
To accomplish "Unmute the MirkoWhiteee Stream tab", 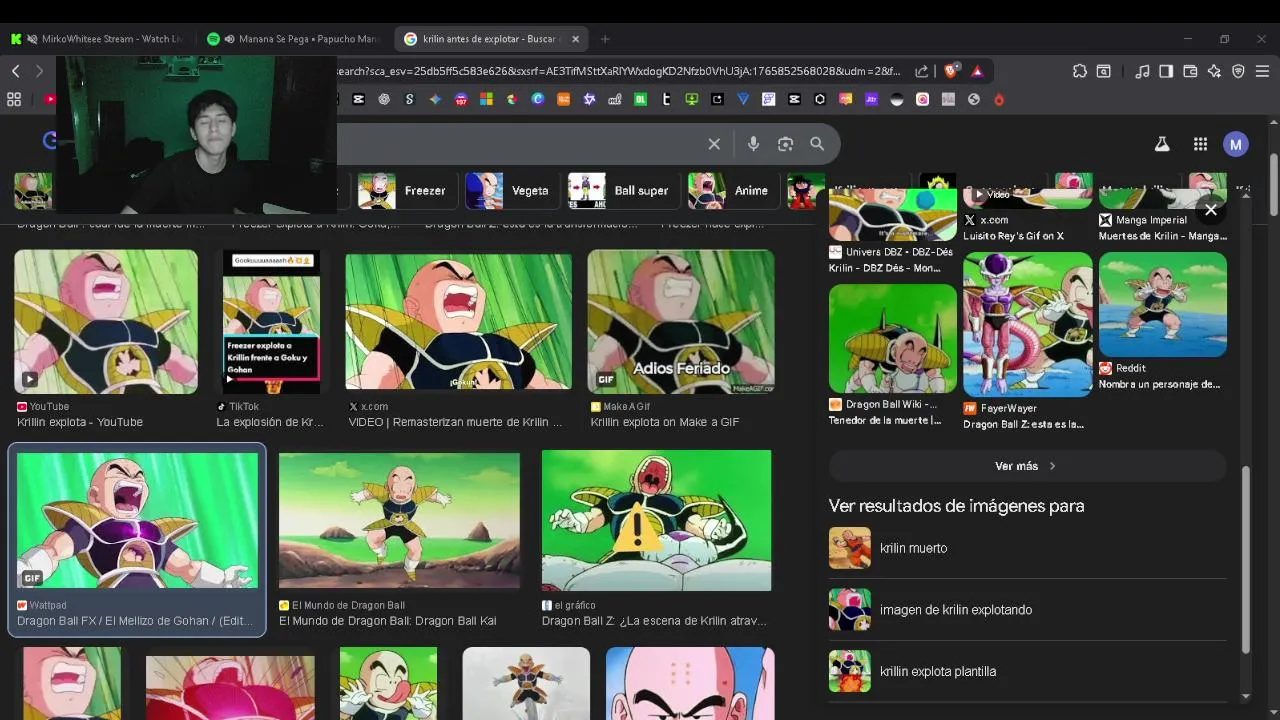I will (x=33, y=39).
